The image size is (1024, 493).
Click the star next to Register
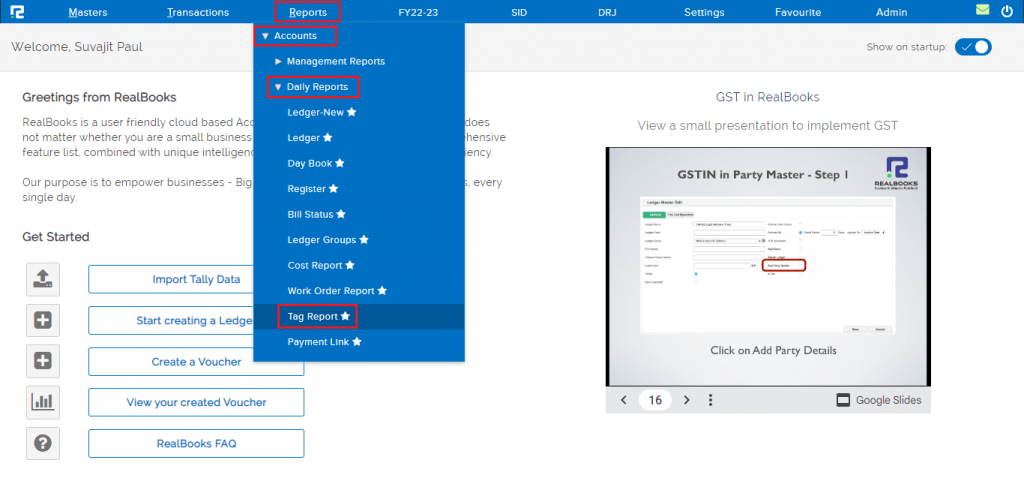click(333, 189)
